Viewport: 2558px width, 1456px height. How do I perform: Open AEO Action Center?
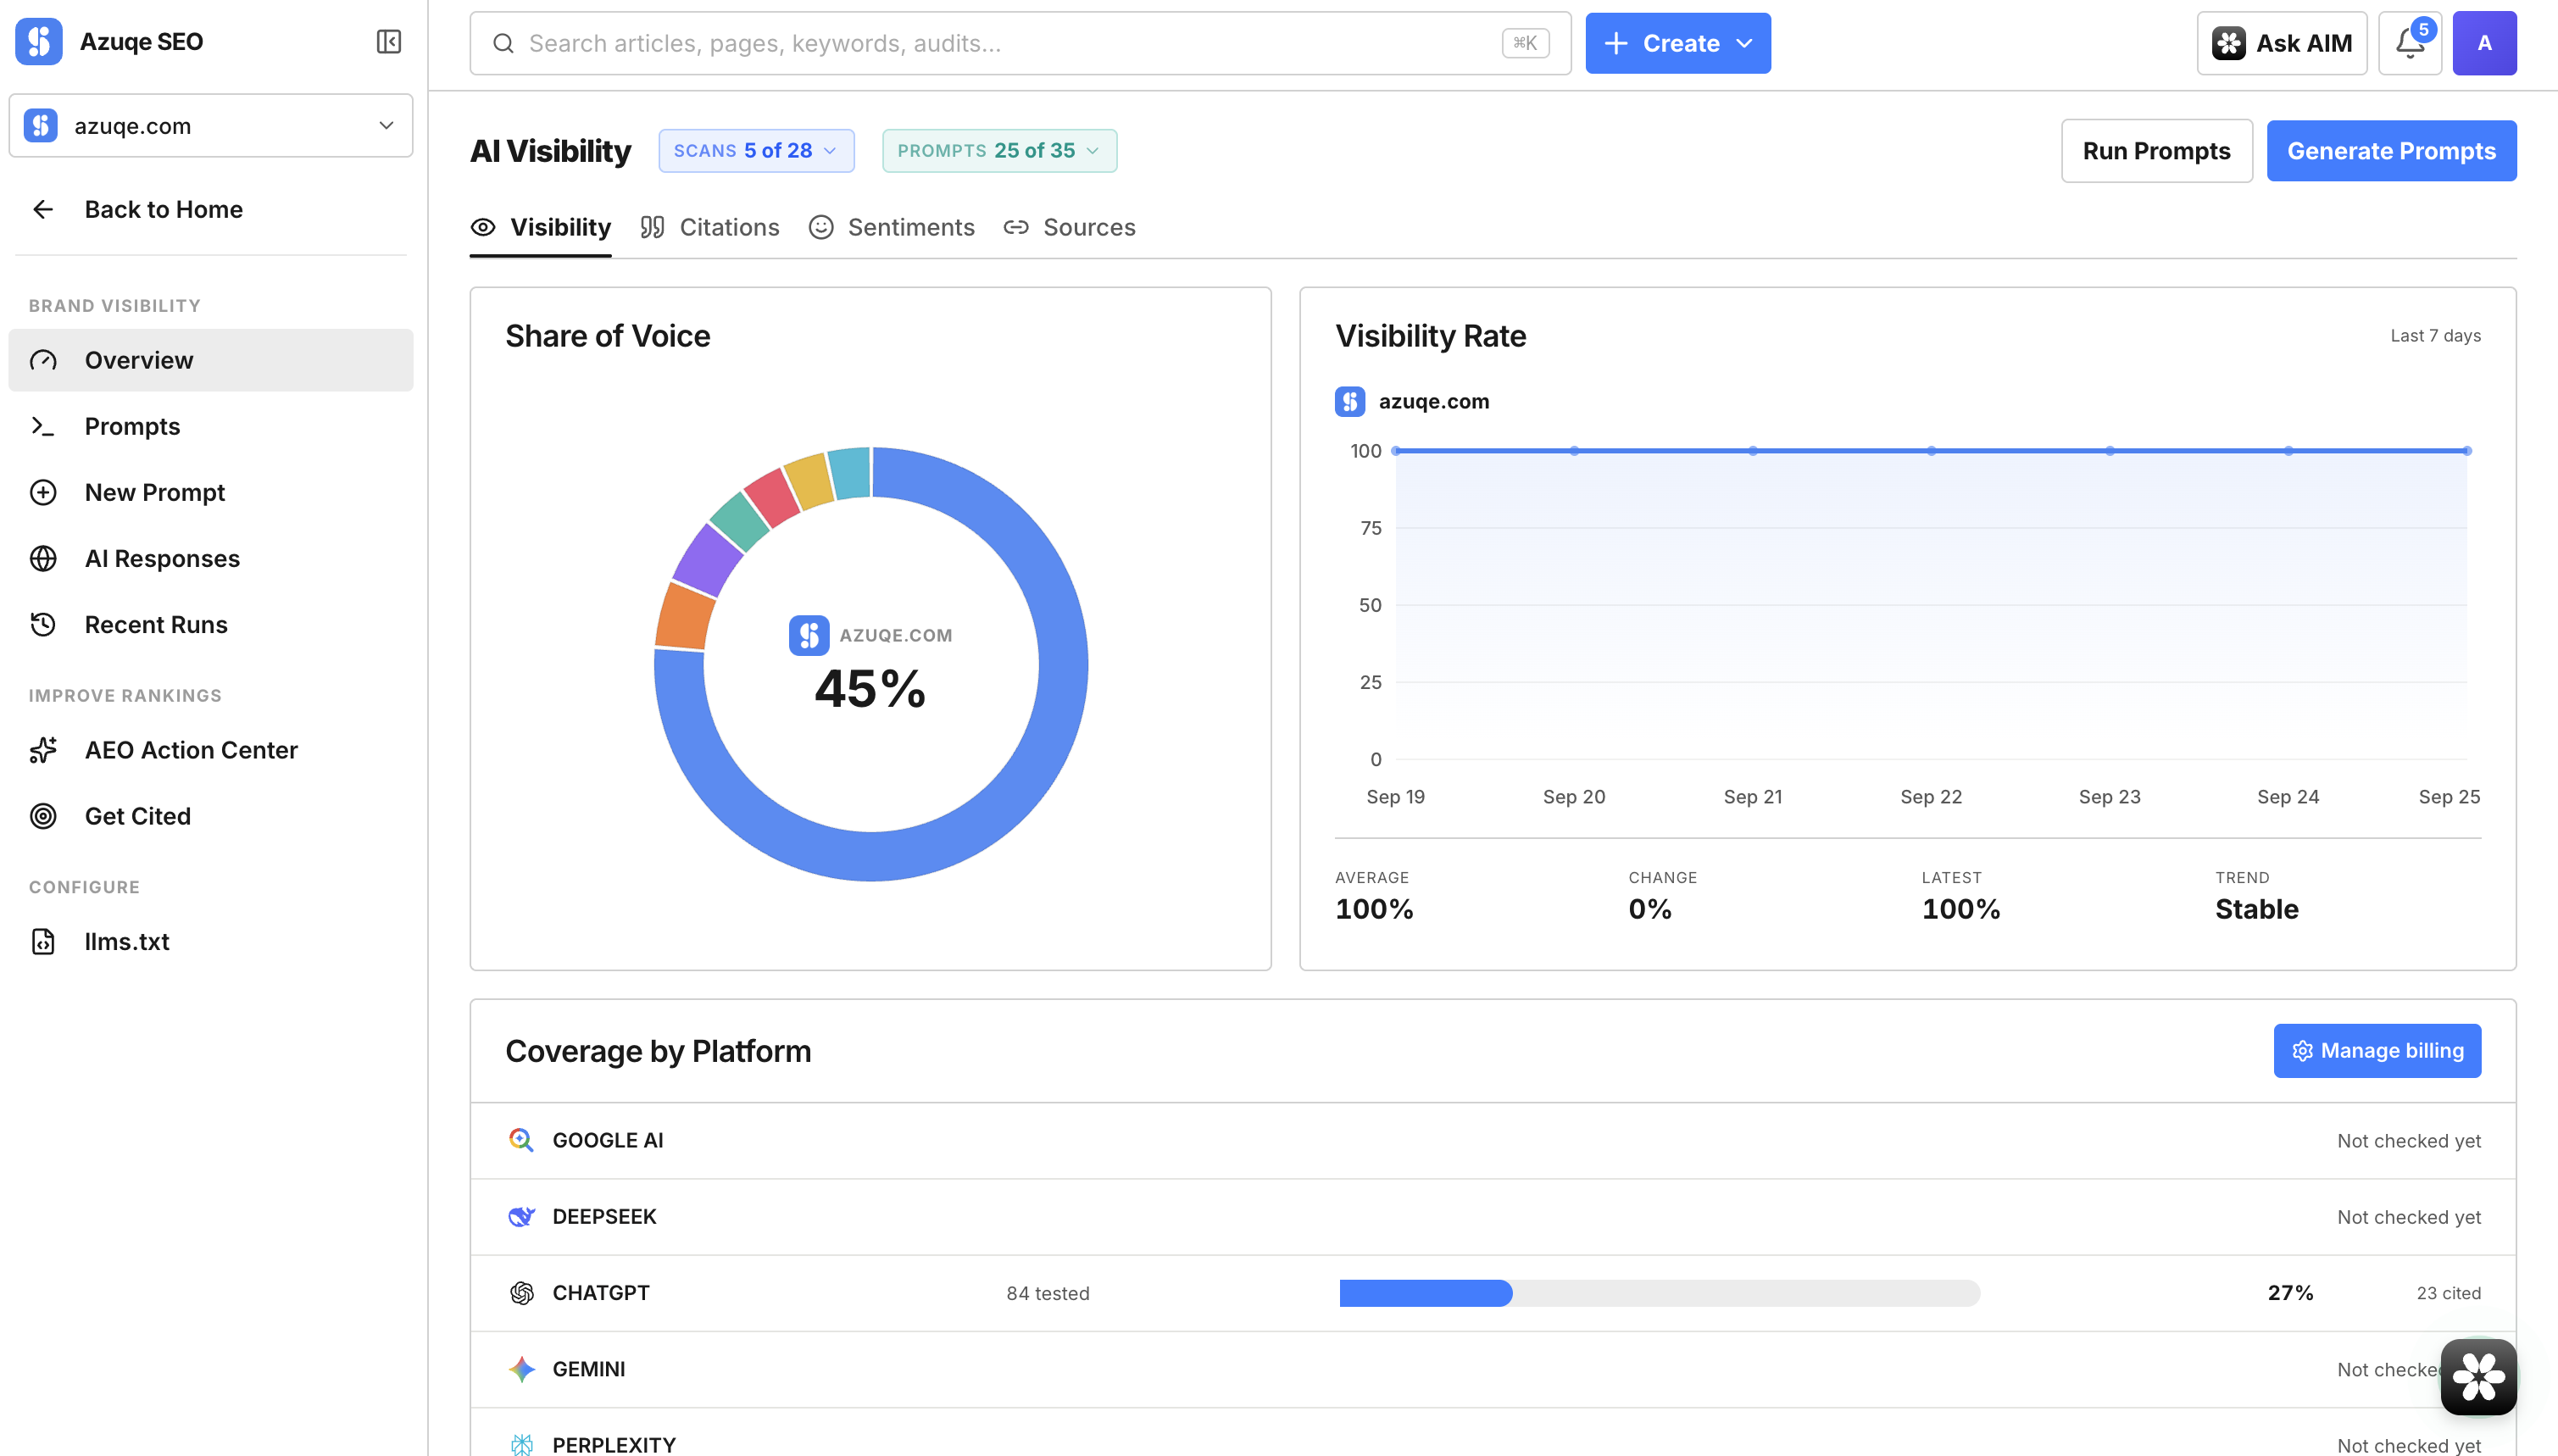tap(211, 750)
